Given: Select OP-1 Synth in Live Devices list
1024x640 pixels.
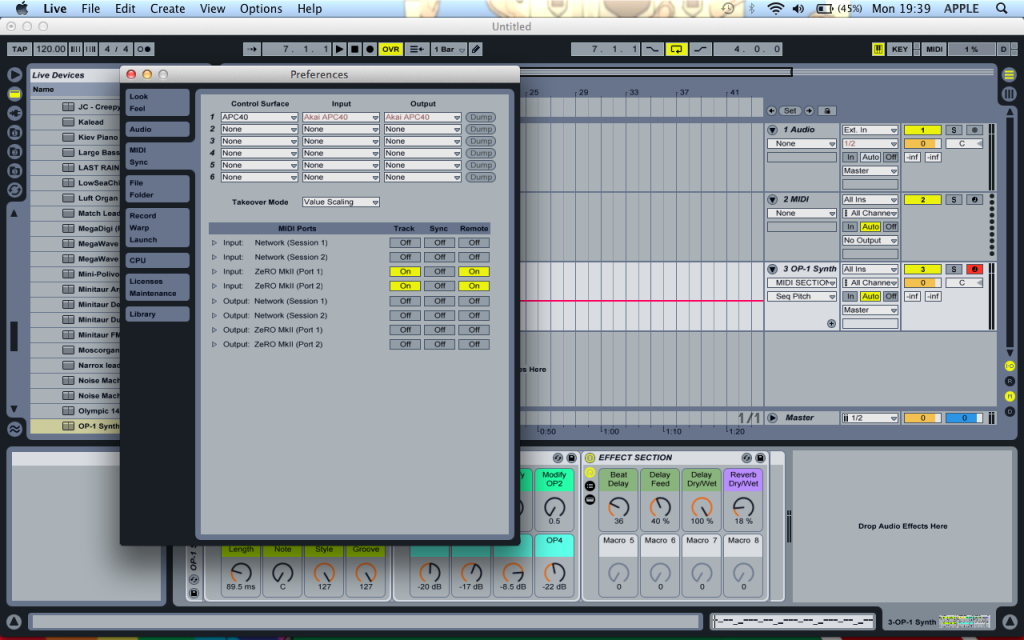Looking at the screenshot, I should tap(75, 426).
